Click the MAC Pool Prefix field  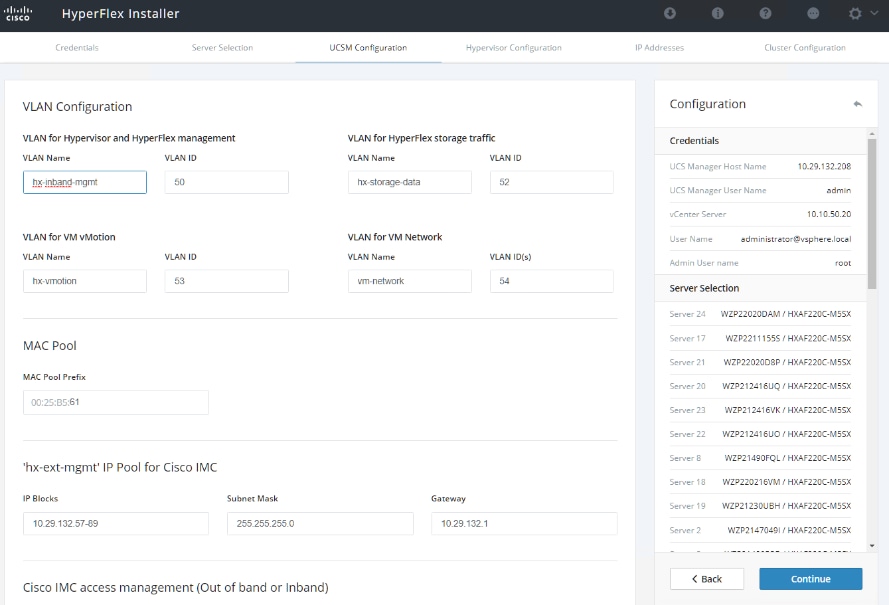coord(116,402)
